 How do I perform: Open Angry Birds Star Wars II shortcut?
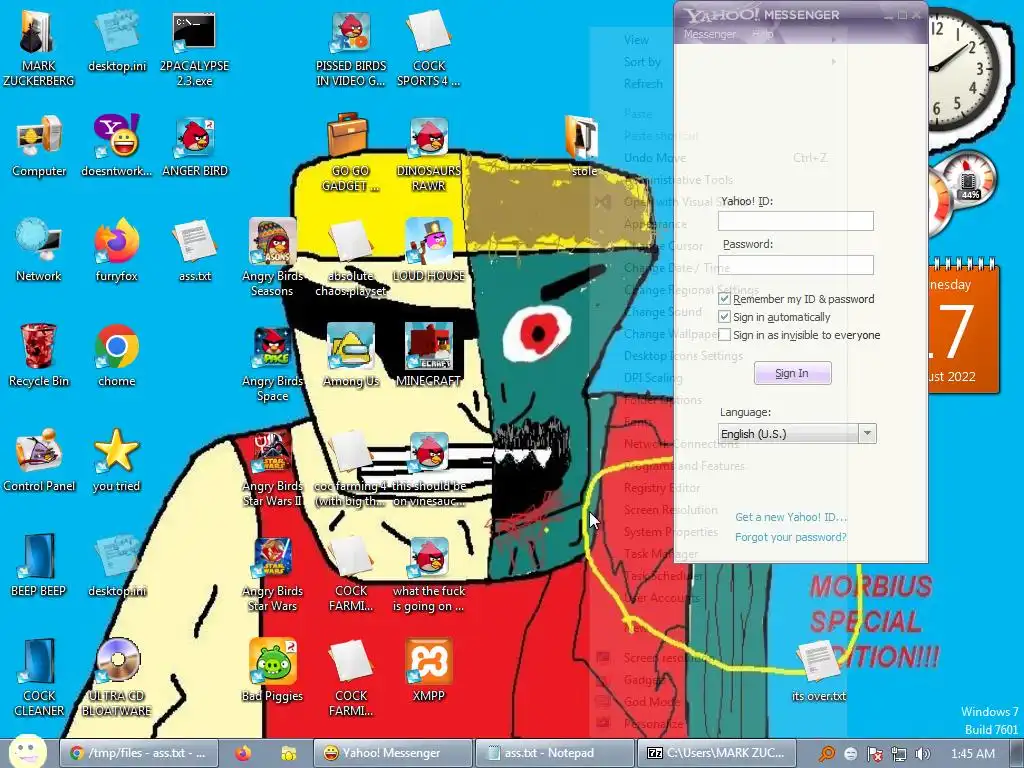272,468
